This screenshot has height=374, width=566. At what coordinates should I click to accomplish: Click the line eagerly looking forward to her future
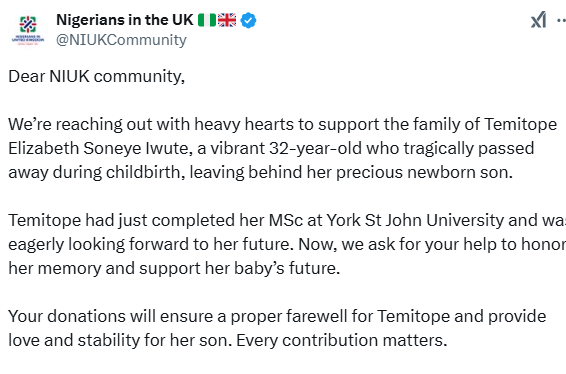149,244
